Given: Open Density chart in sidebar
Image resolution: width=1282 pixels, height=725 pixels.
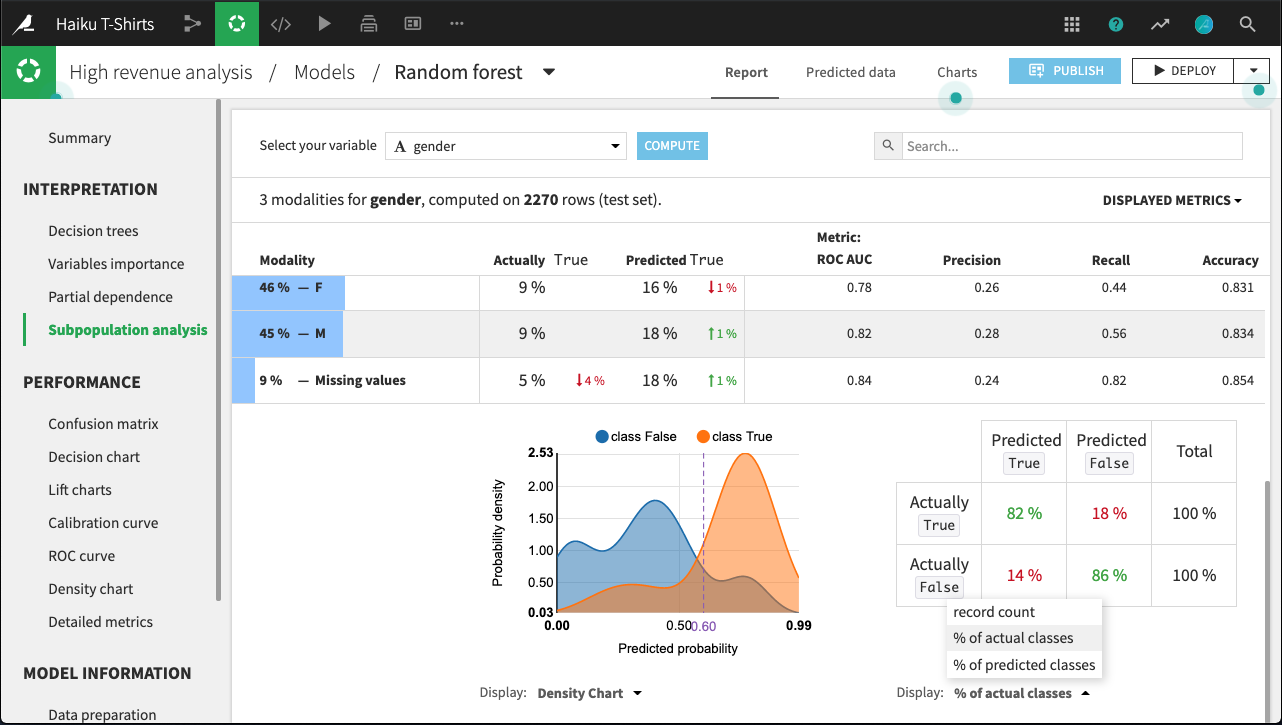Looking at the screenshot, I should point(91,589).
